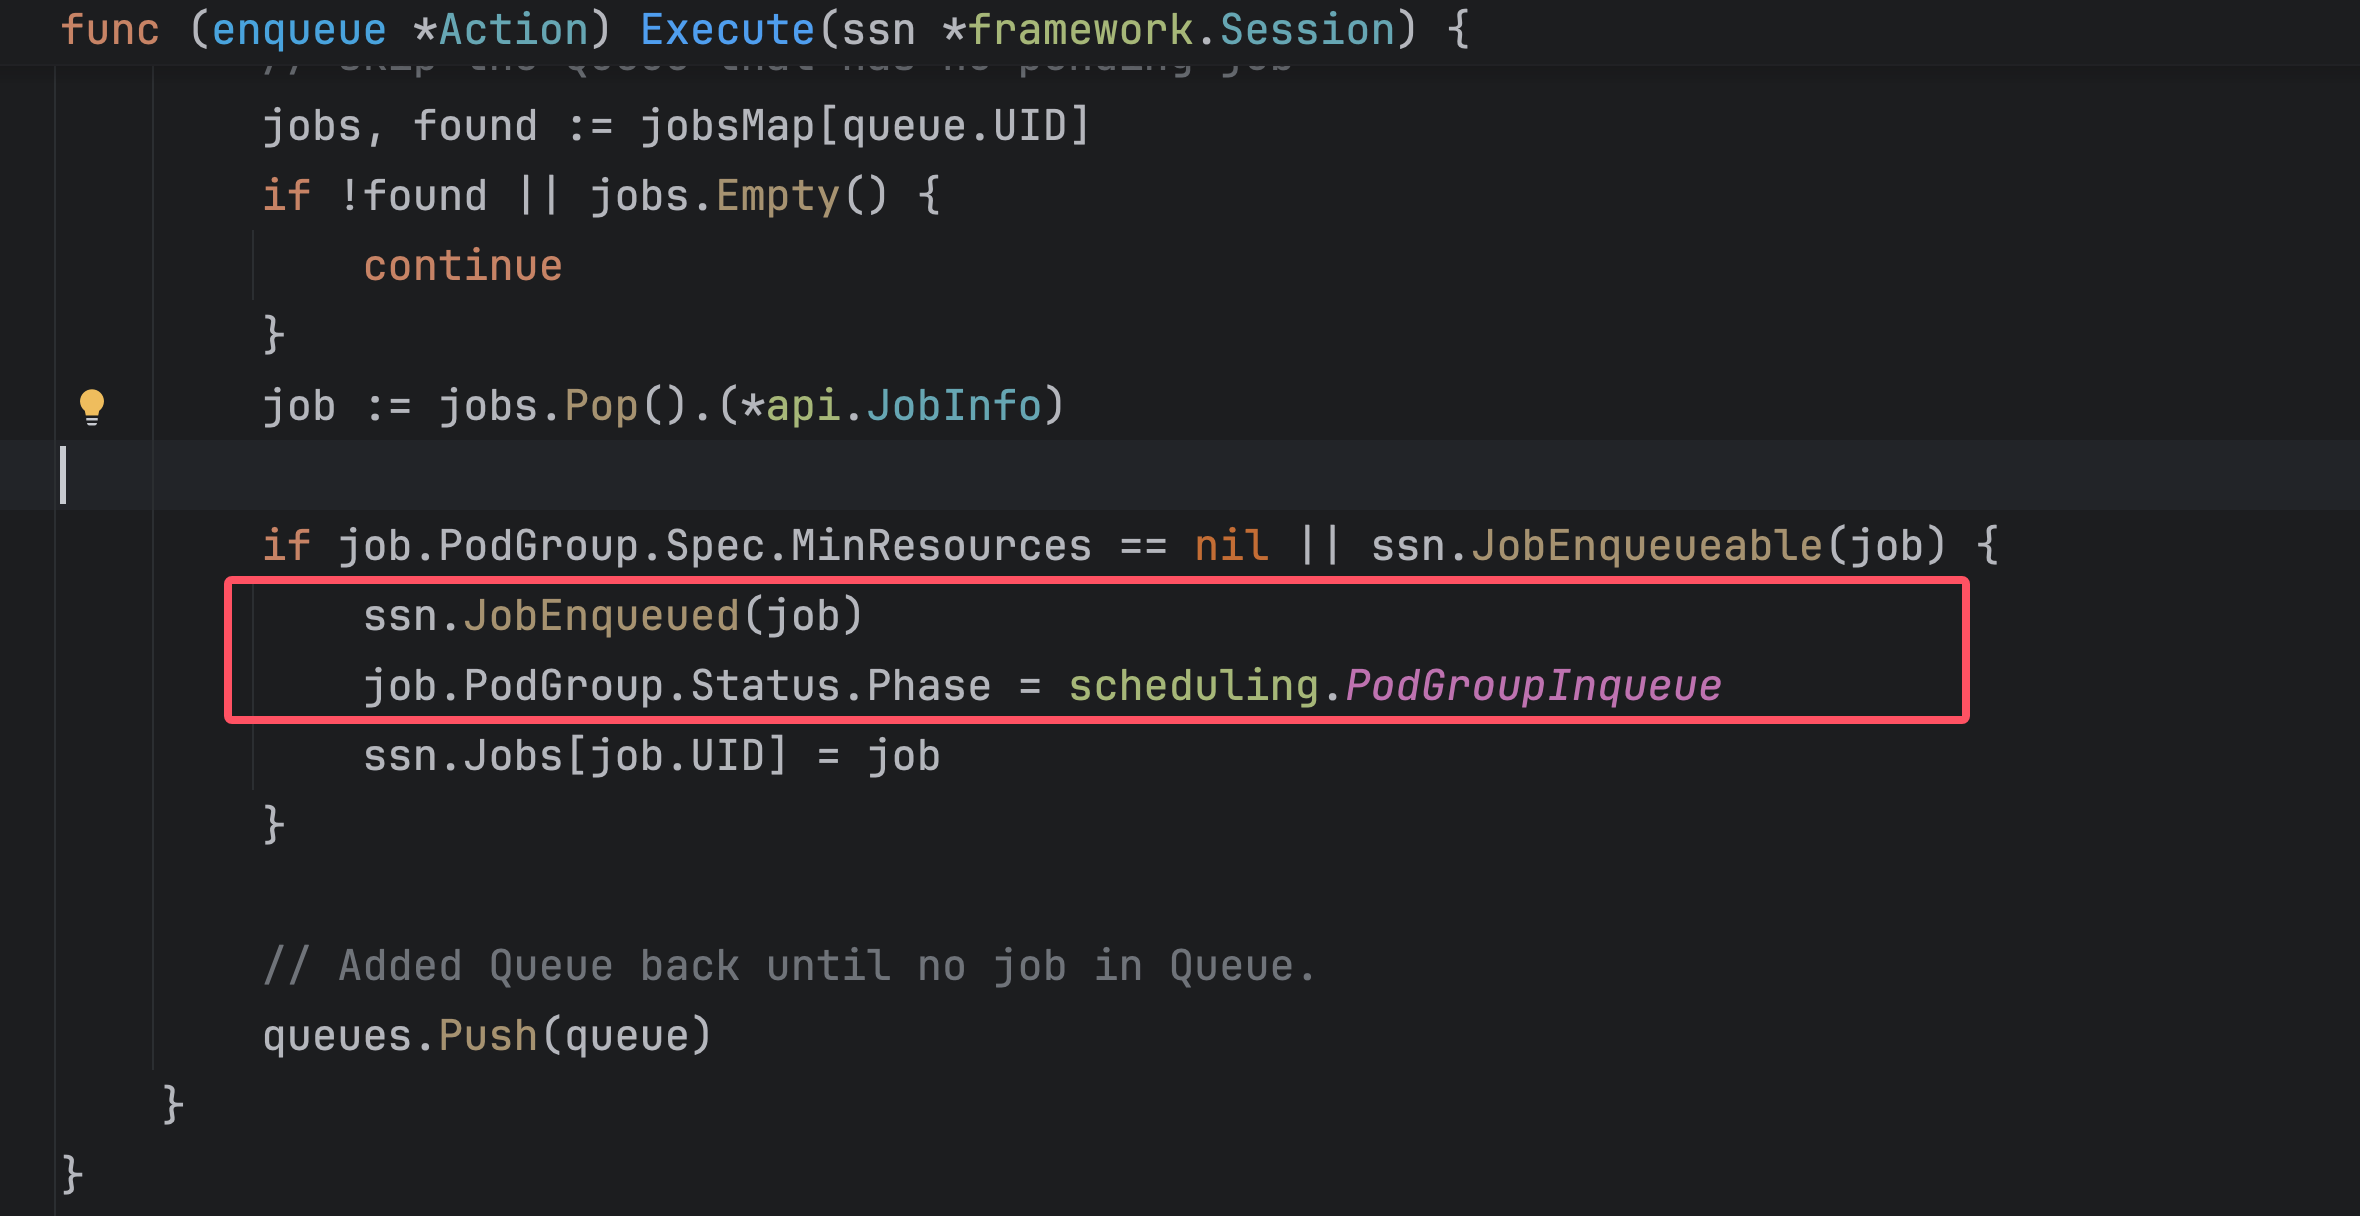Click the Action receiver type in header

point(513,30)
